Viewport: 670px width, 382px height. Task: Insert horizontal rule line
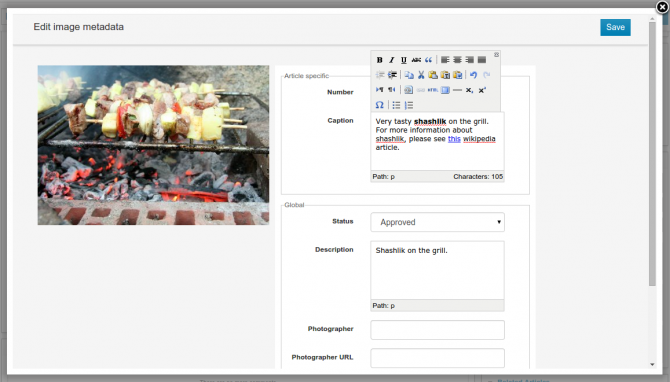click(457, 90)
